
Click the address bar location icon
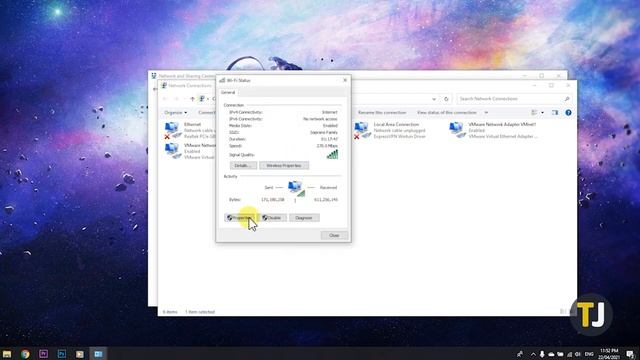pyautogui.click(x=202, y=99)
